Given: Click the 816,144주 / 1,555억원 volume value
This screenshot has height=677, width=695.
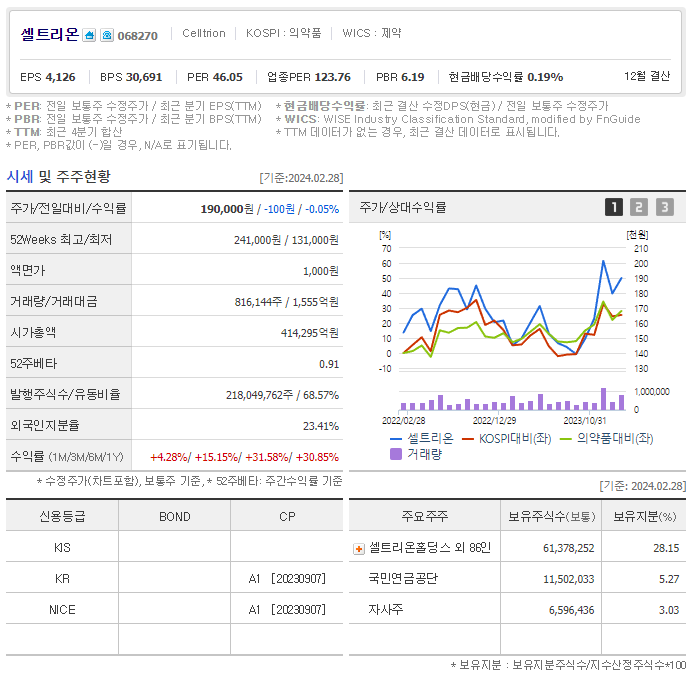Looking at the screenshot, I should coord(287,302).
